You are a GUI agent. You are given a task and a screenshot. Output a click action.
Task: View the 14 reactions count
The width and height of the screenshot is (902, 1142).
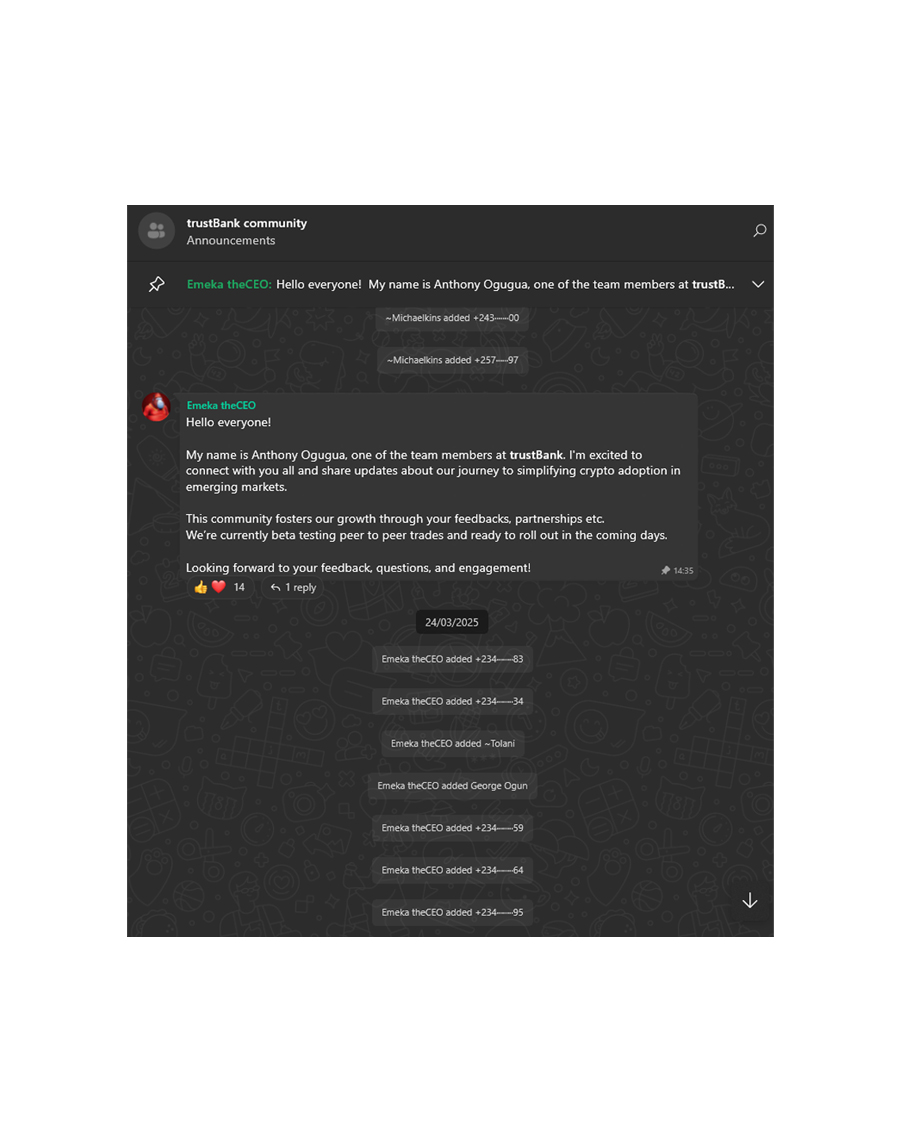[239, 587]
